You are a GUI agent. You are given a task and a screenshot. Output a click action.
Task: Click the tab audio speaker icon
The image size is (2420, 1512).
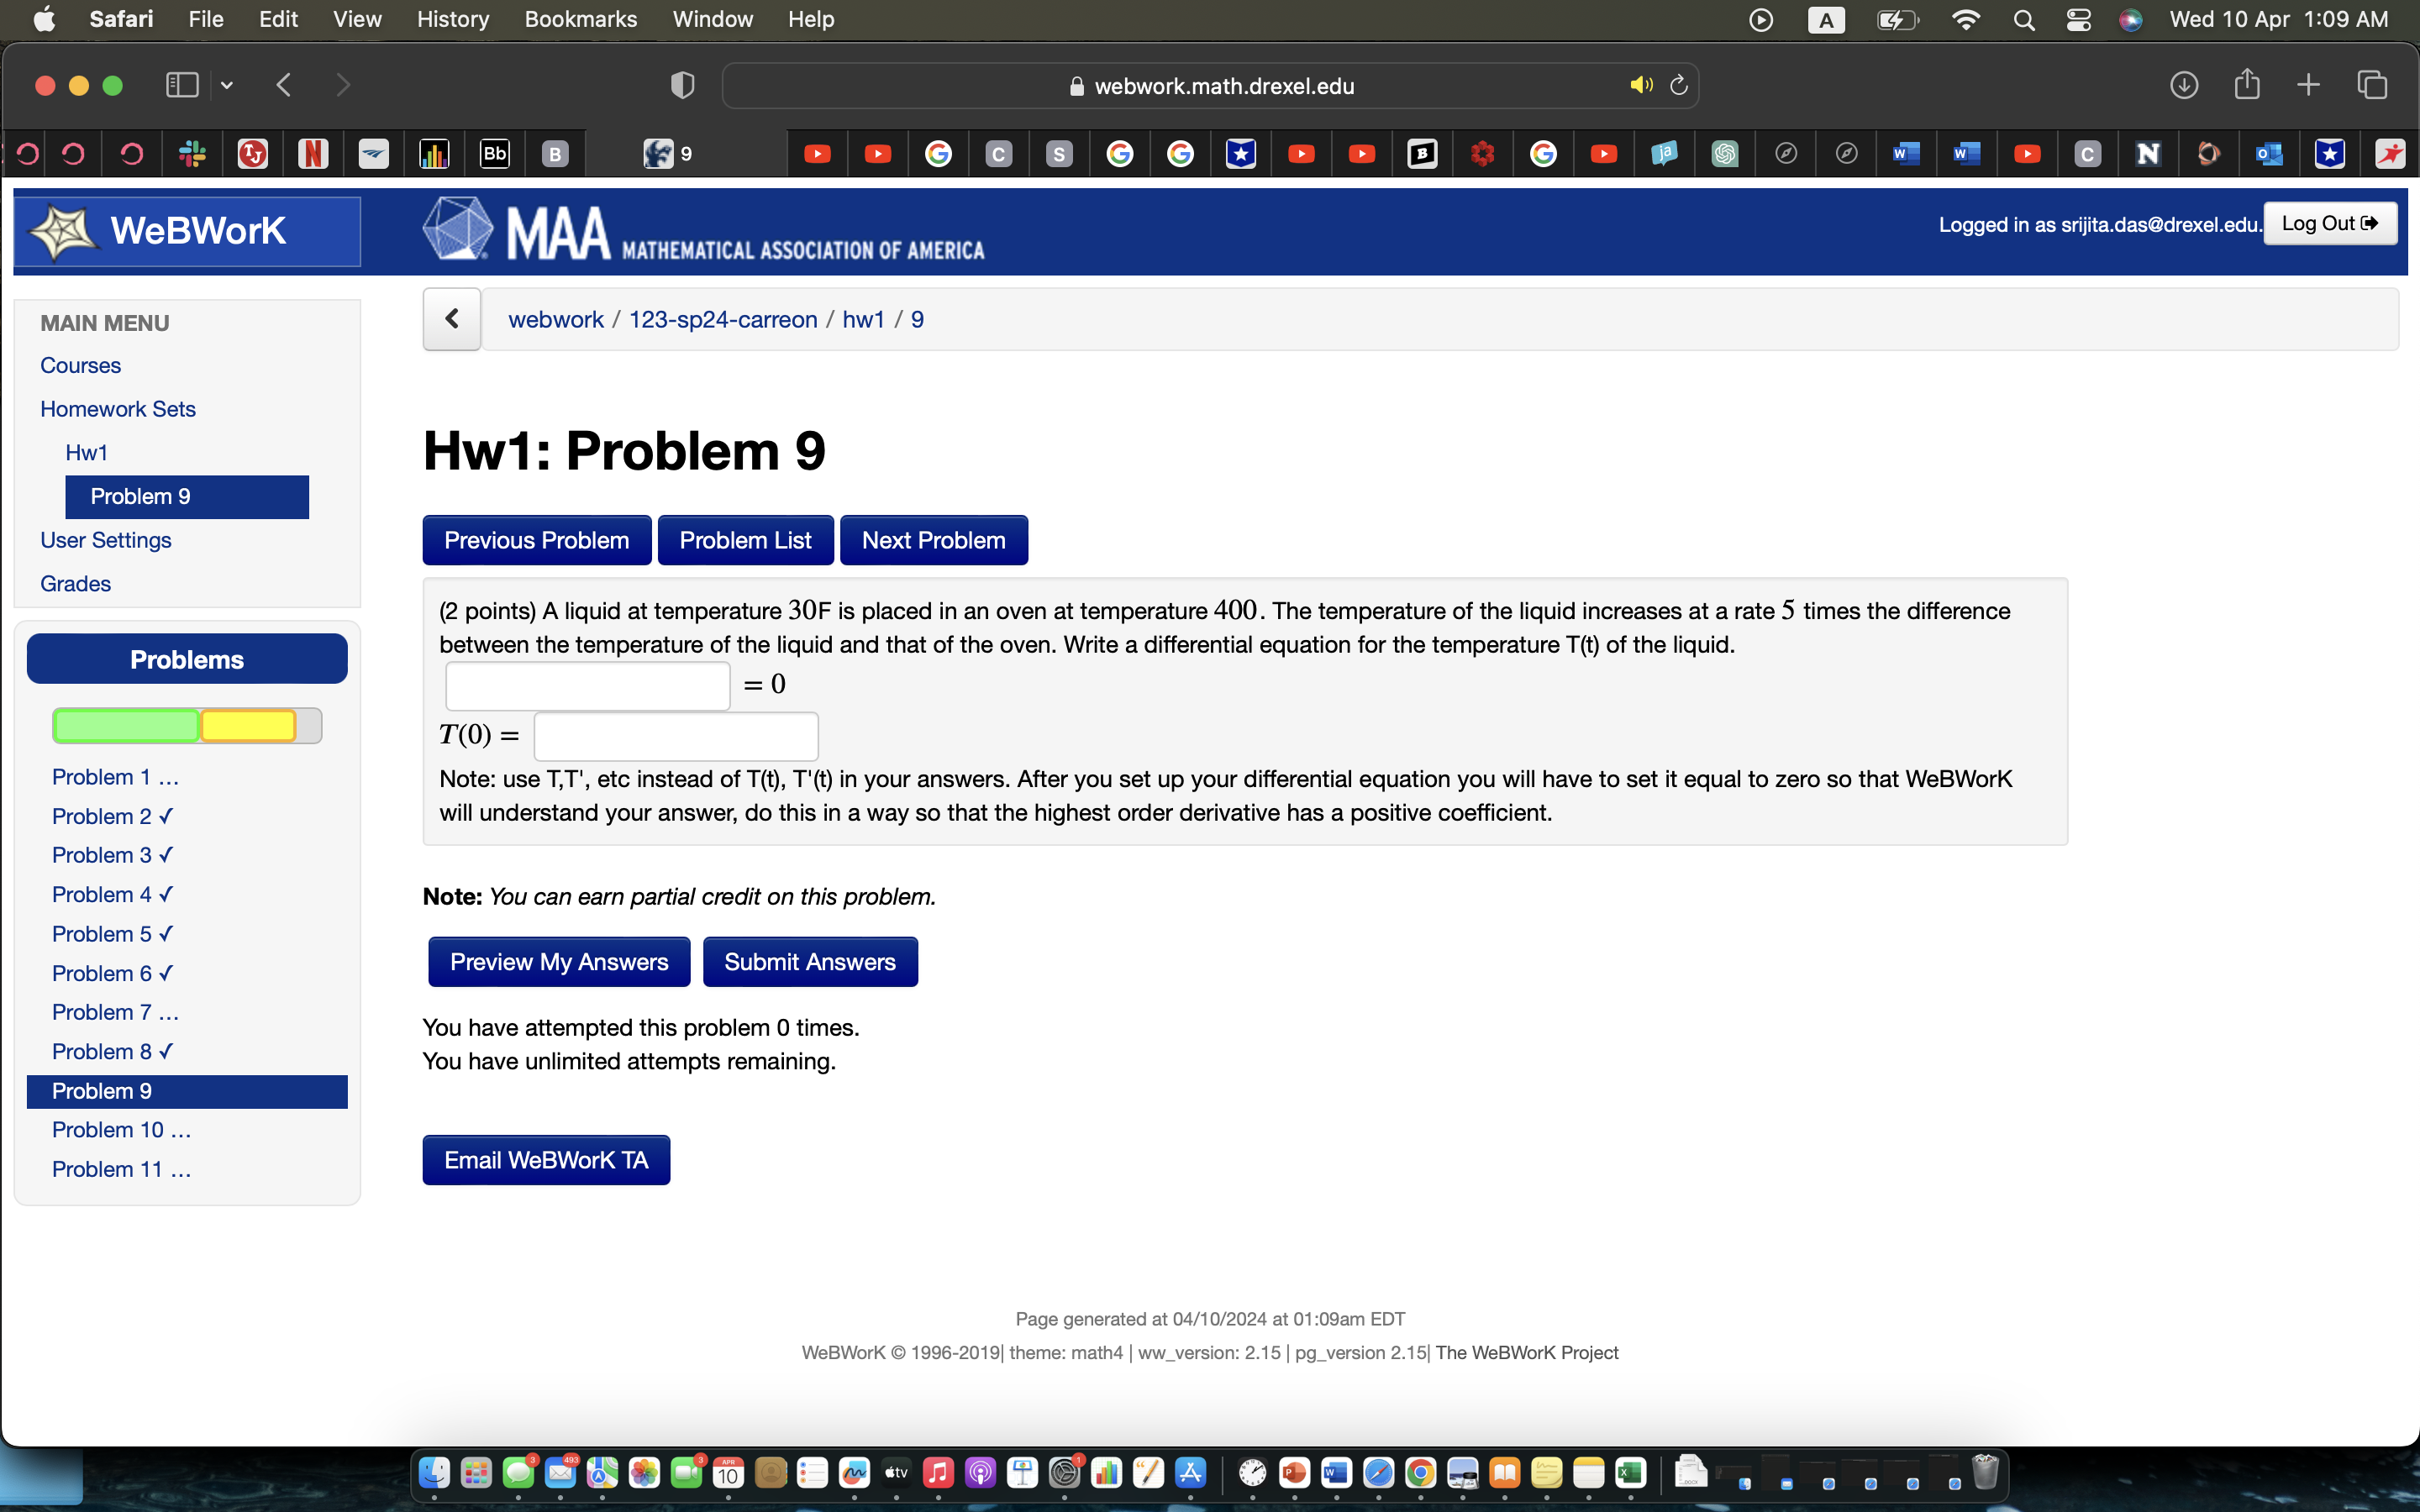(1640, 85)
